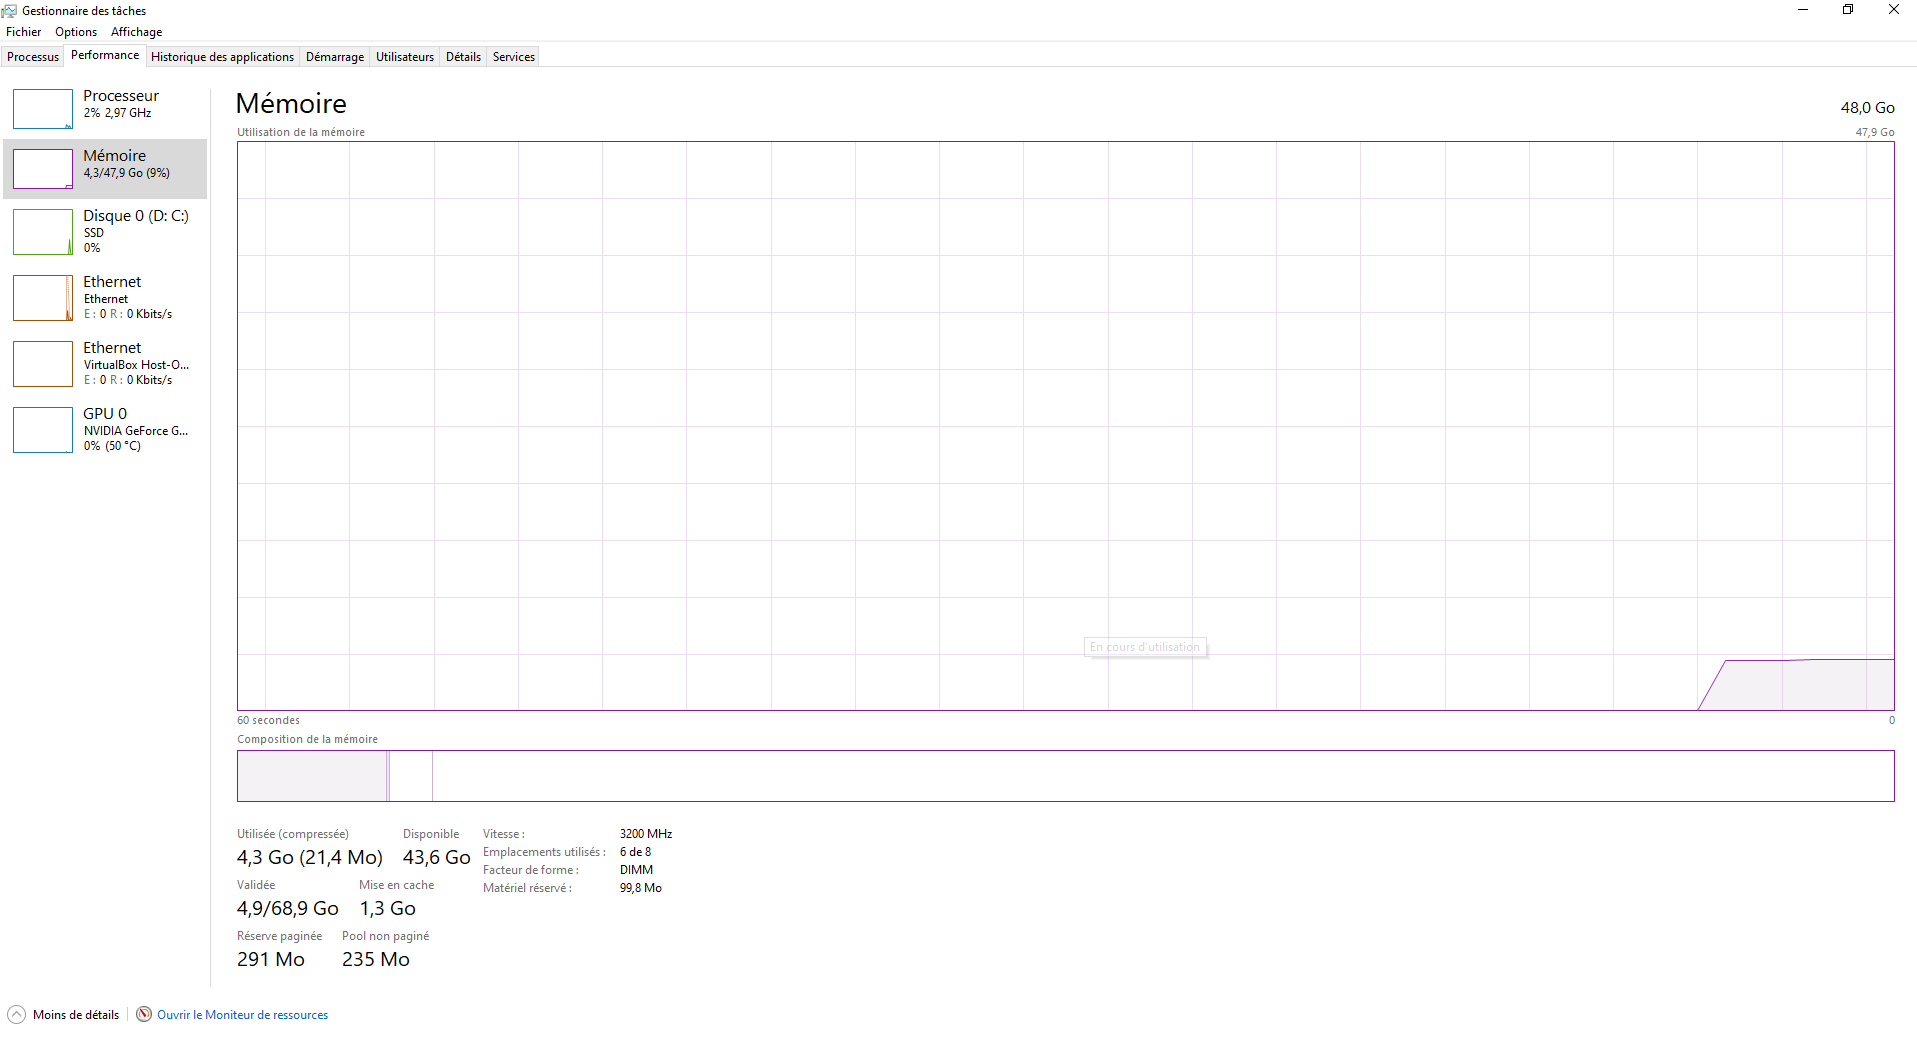Click the Utilisée (compressée) label

[x=293, y=834]
